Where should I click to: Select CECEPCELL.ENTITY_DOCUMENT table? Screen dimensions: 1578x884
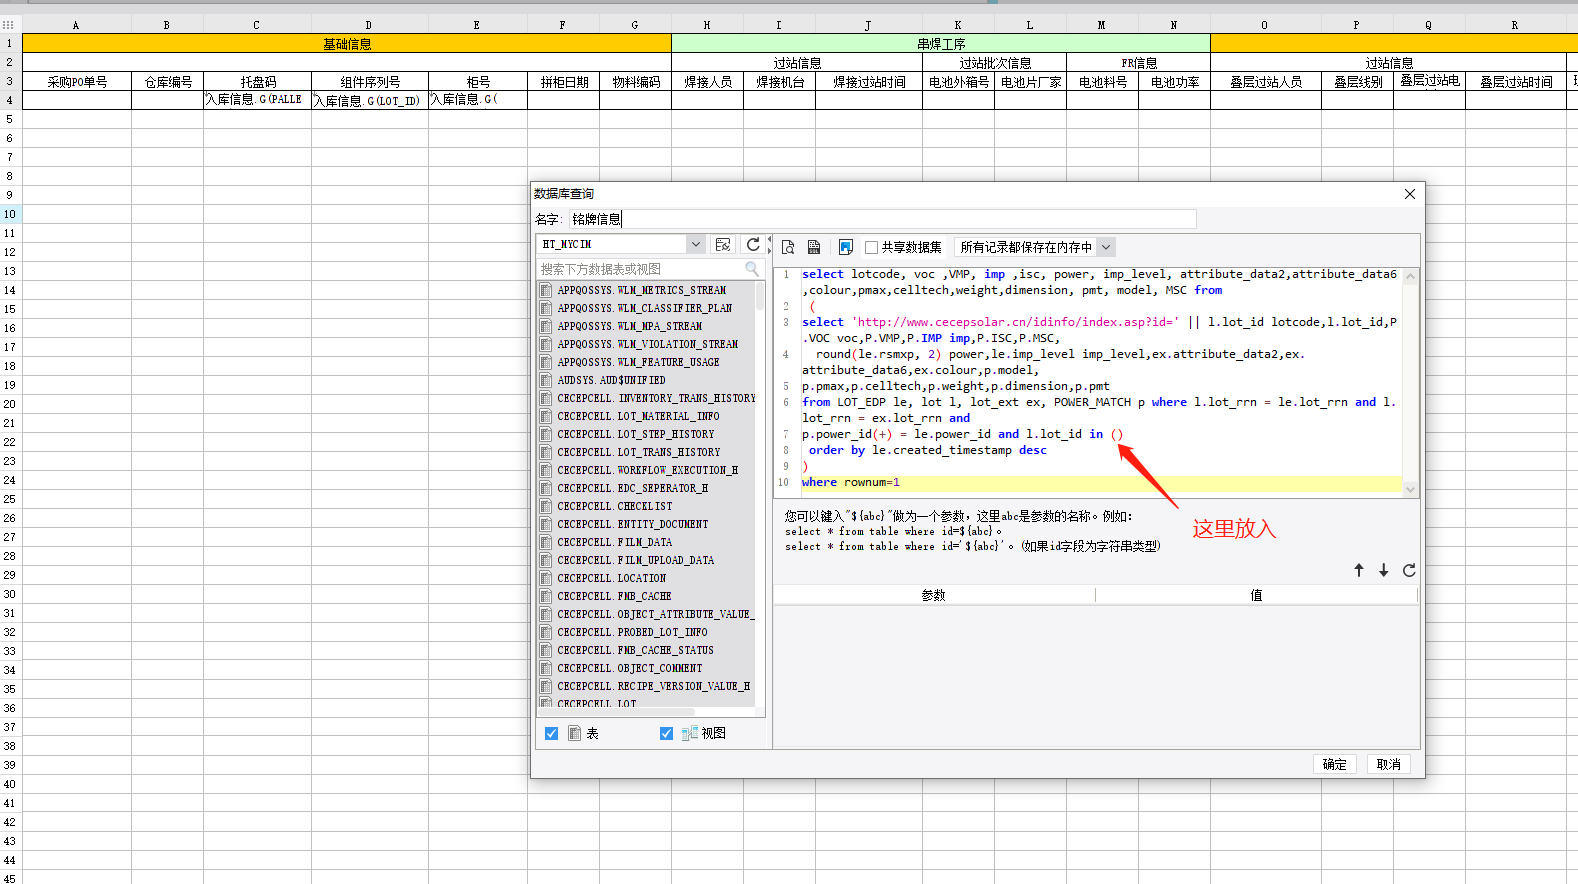pos(632,524)
